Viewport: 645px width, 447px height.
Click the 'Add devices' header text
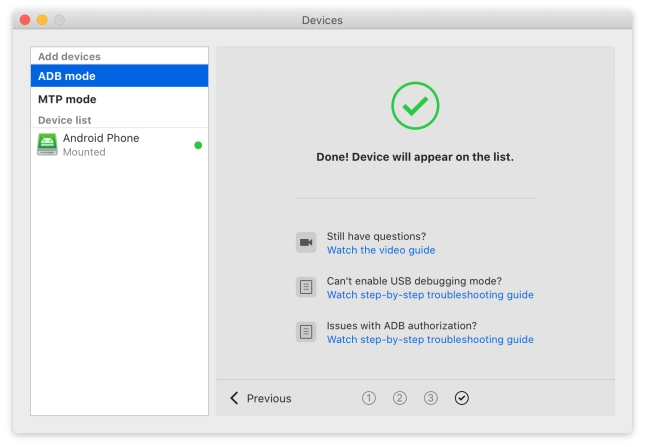point(69,56)
